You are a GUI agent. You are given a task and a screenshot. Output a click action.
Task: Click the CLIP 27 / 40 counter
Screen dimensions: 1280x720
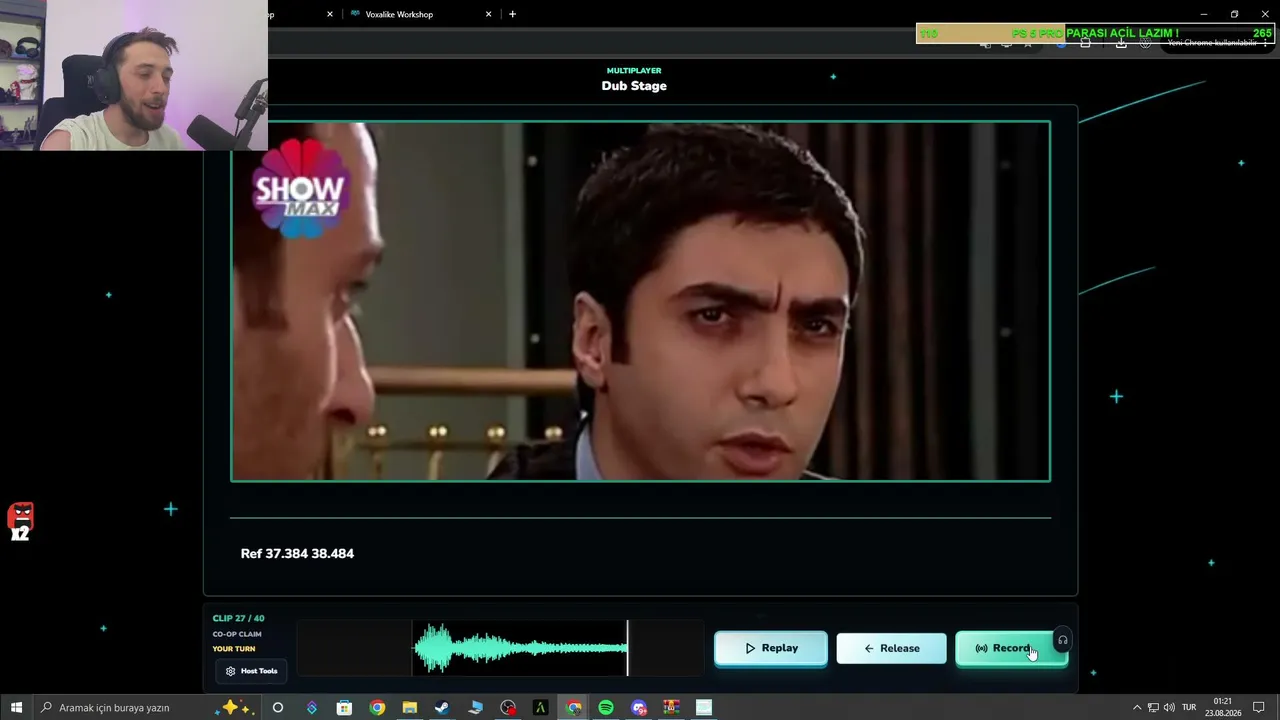pyautogui.click(x=238, y=618)
